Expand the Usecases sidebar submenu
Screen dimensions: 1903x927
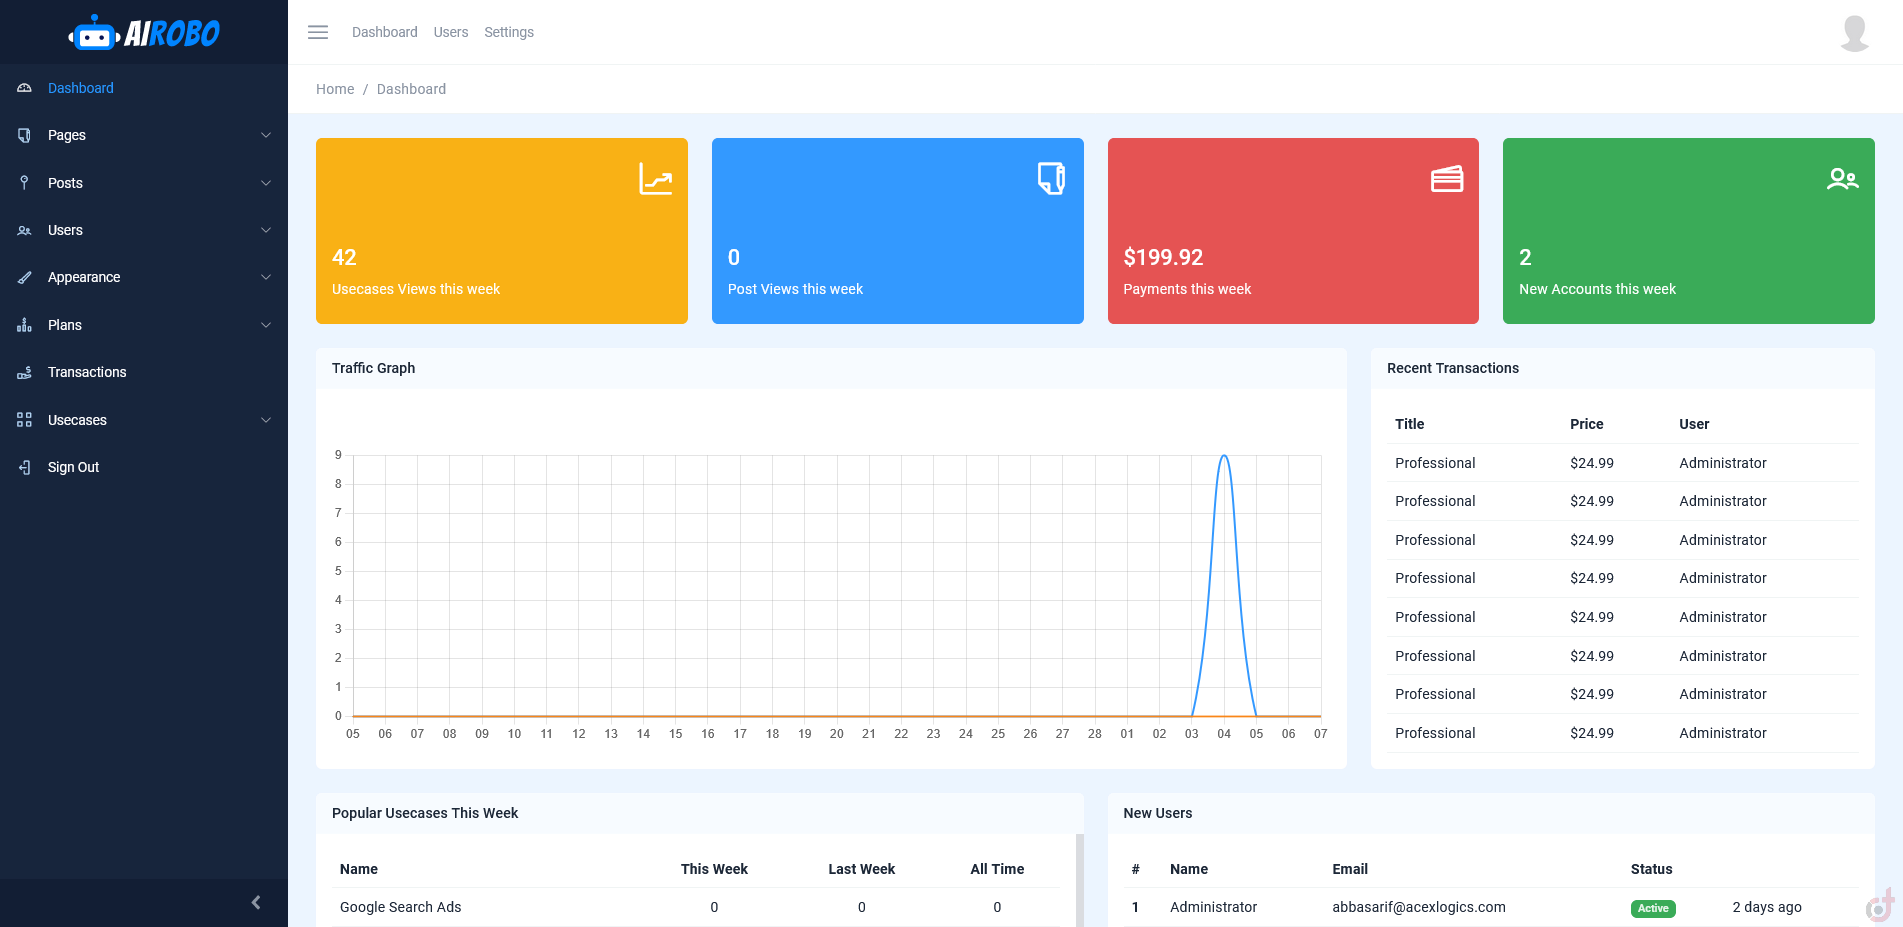click(x=266, y=420)
